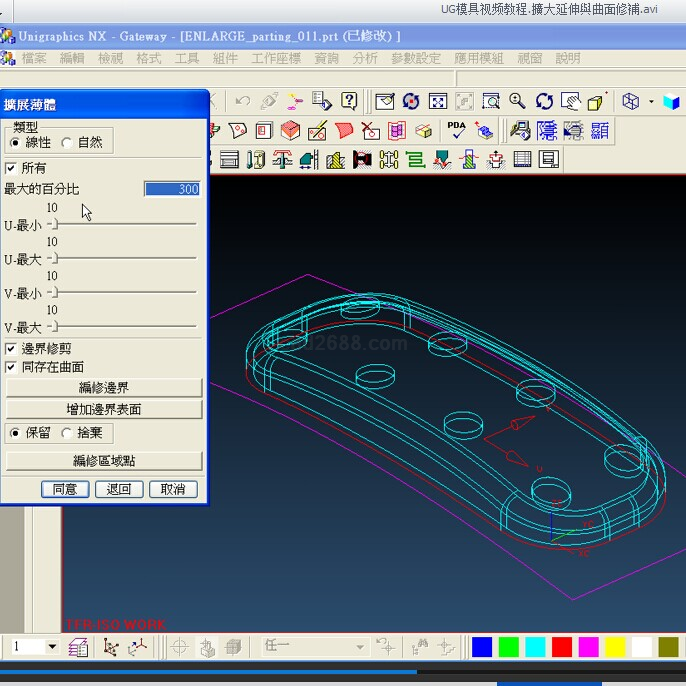Open the wireframe display style dropdown arrow
The width and height of the screenshot is (686, 686).
[651, 101]
